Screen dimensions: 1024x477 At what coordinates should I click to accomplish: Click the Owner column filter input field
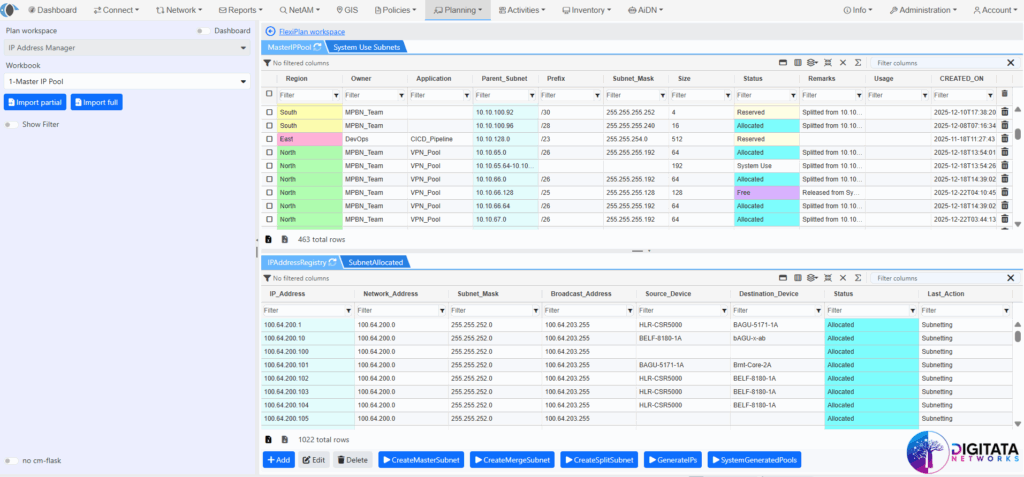368,95
